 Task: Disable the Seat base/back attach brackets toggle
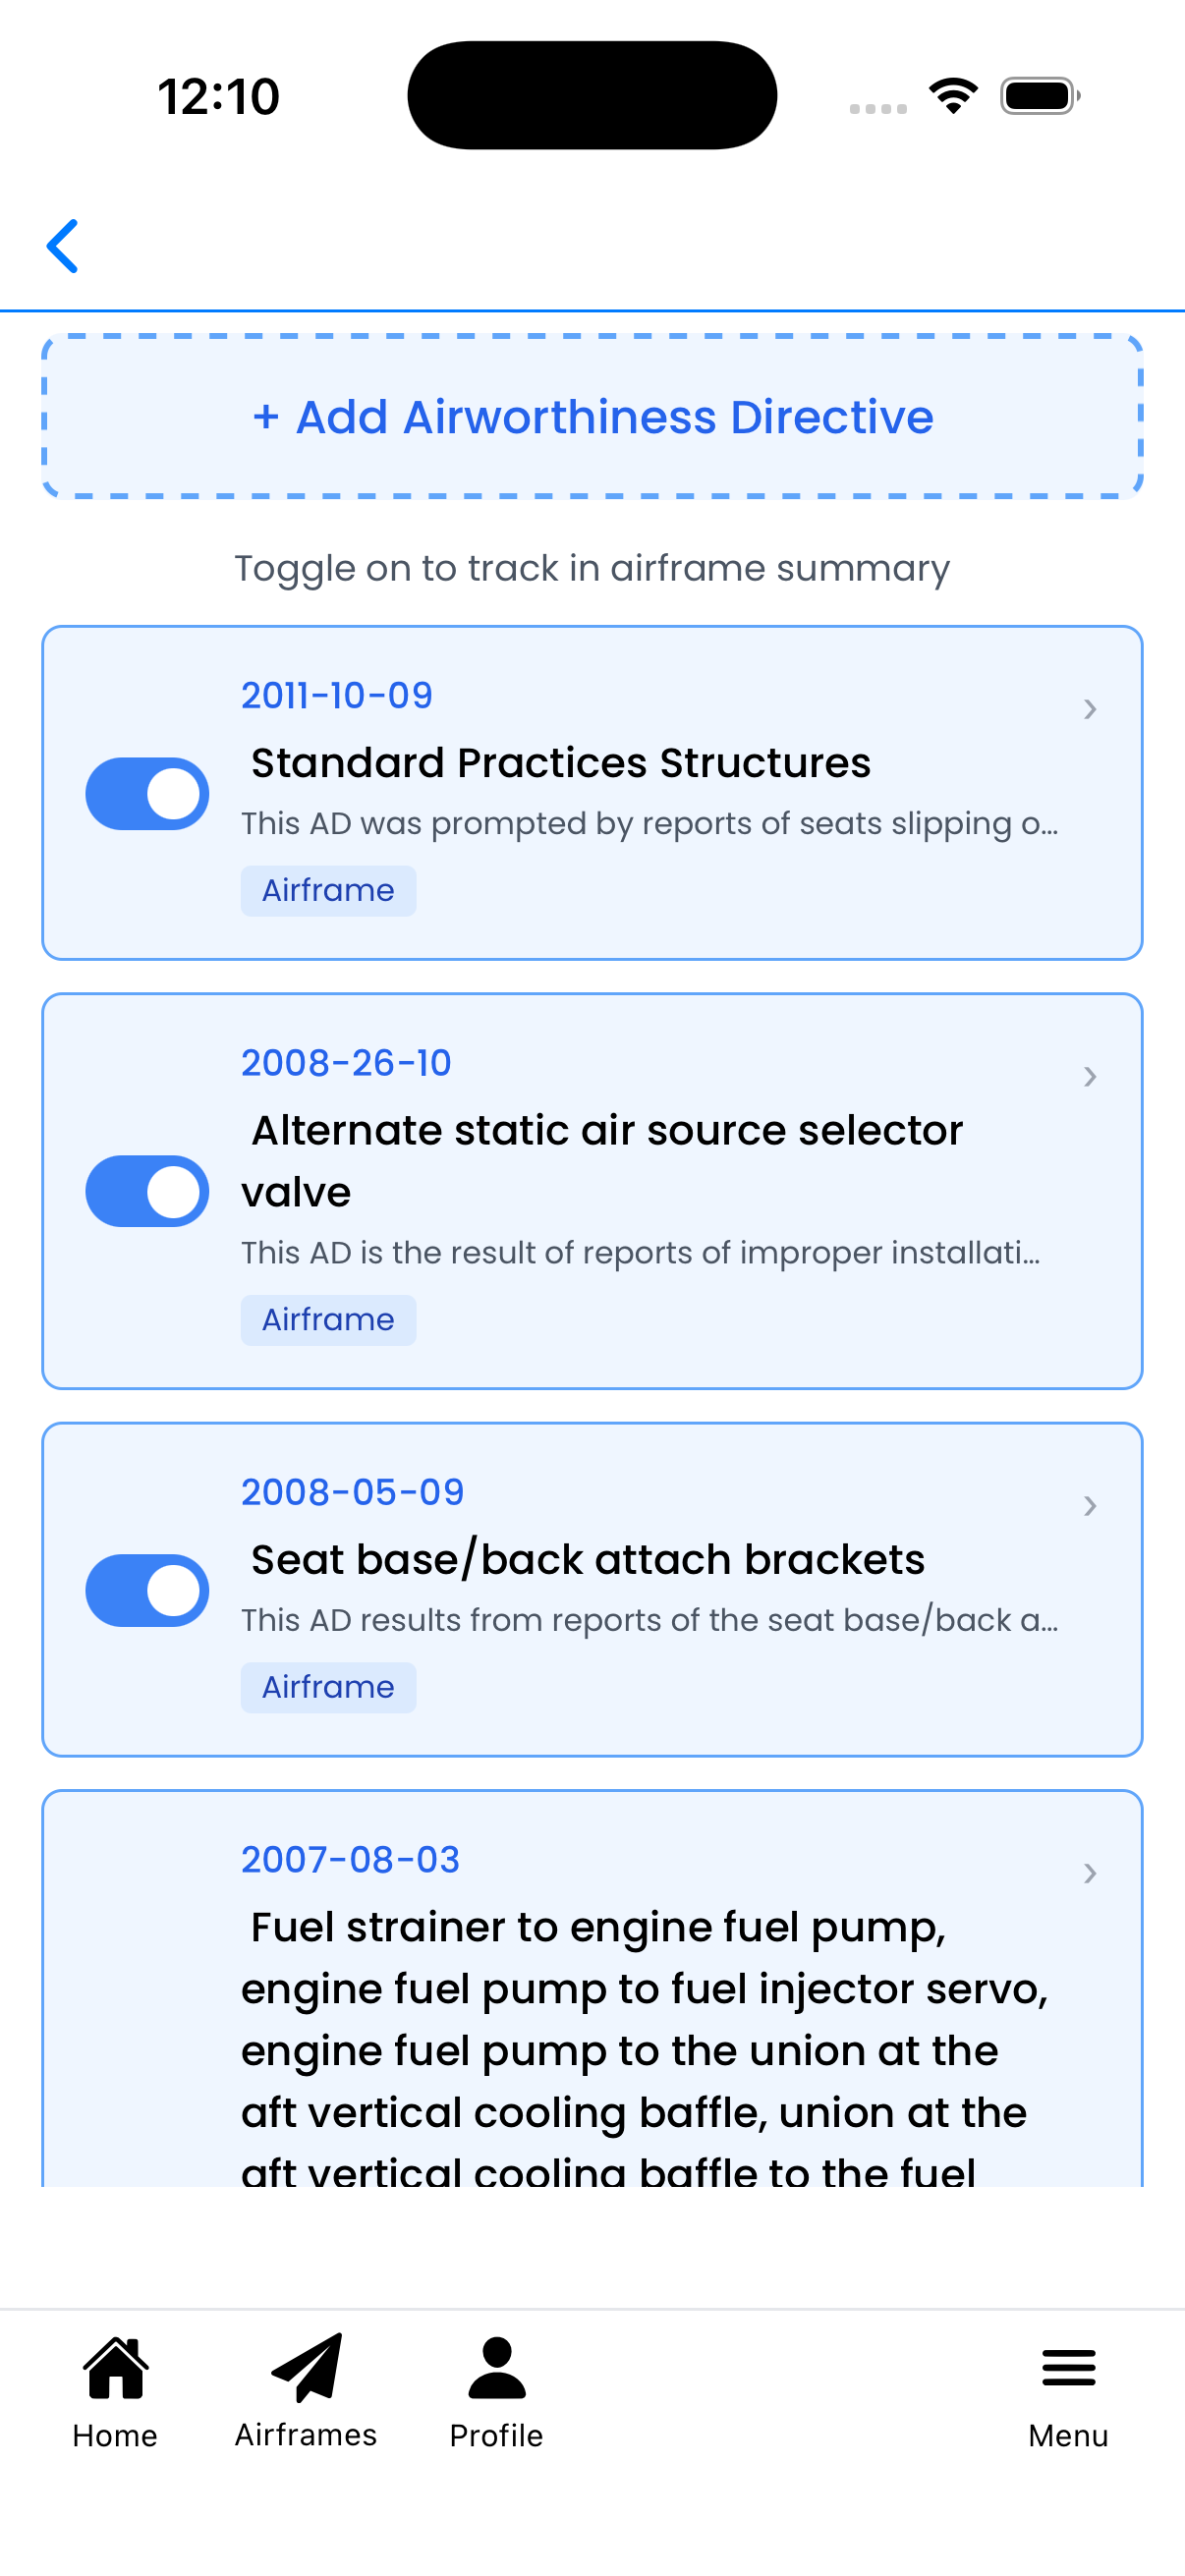[x=147, y=1590]
